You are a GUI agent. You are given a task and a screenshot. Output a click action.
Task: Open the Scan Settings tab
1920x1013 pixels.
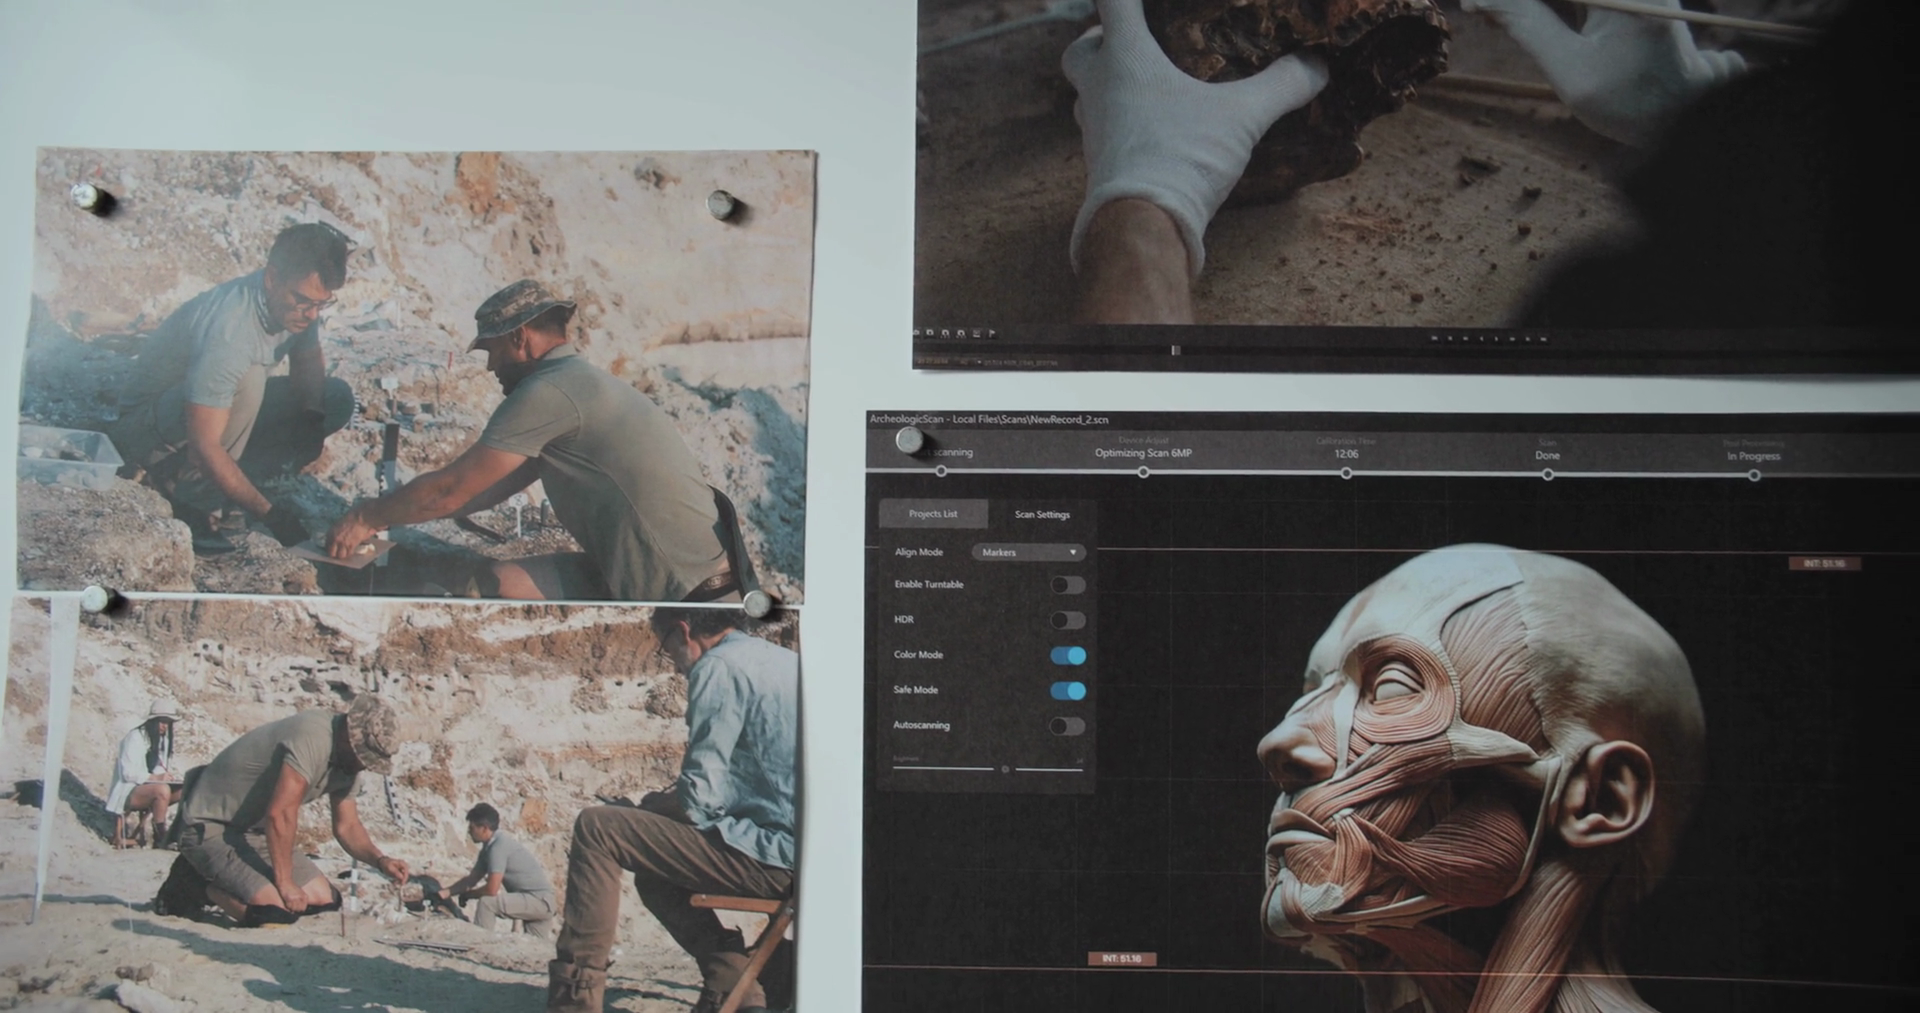pyautogui.click(x=1042, y=515)
